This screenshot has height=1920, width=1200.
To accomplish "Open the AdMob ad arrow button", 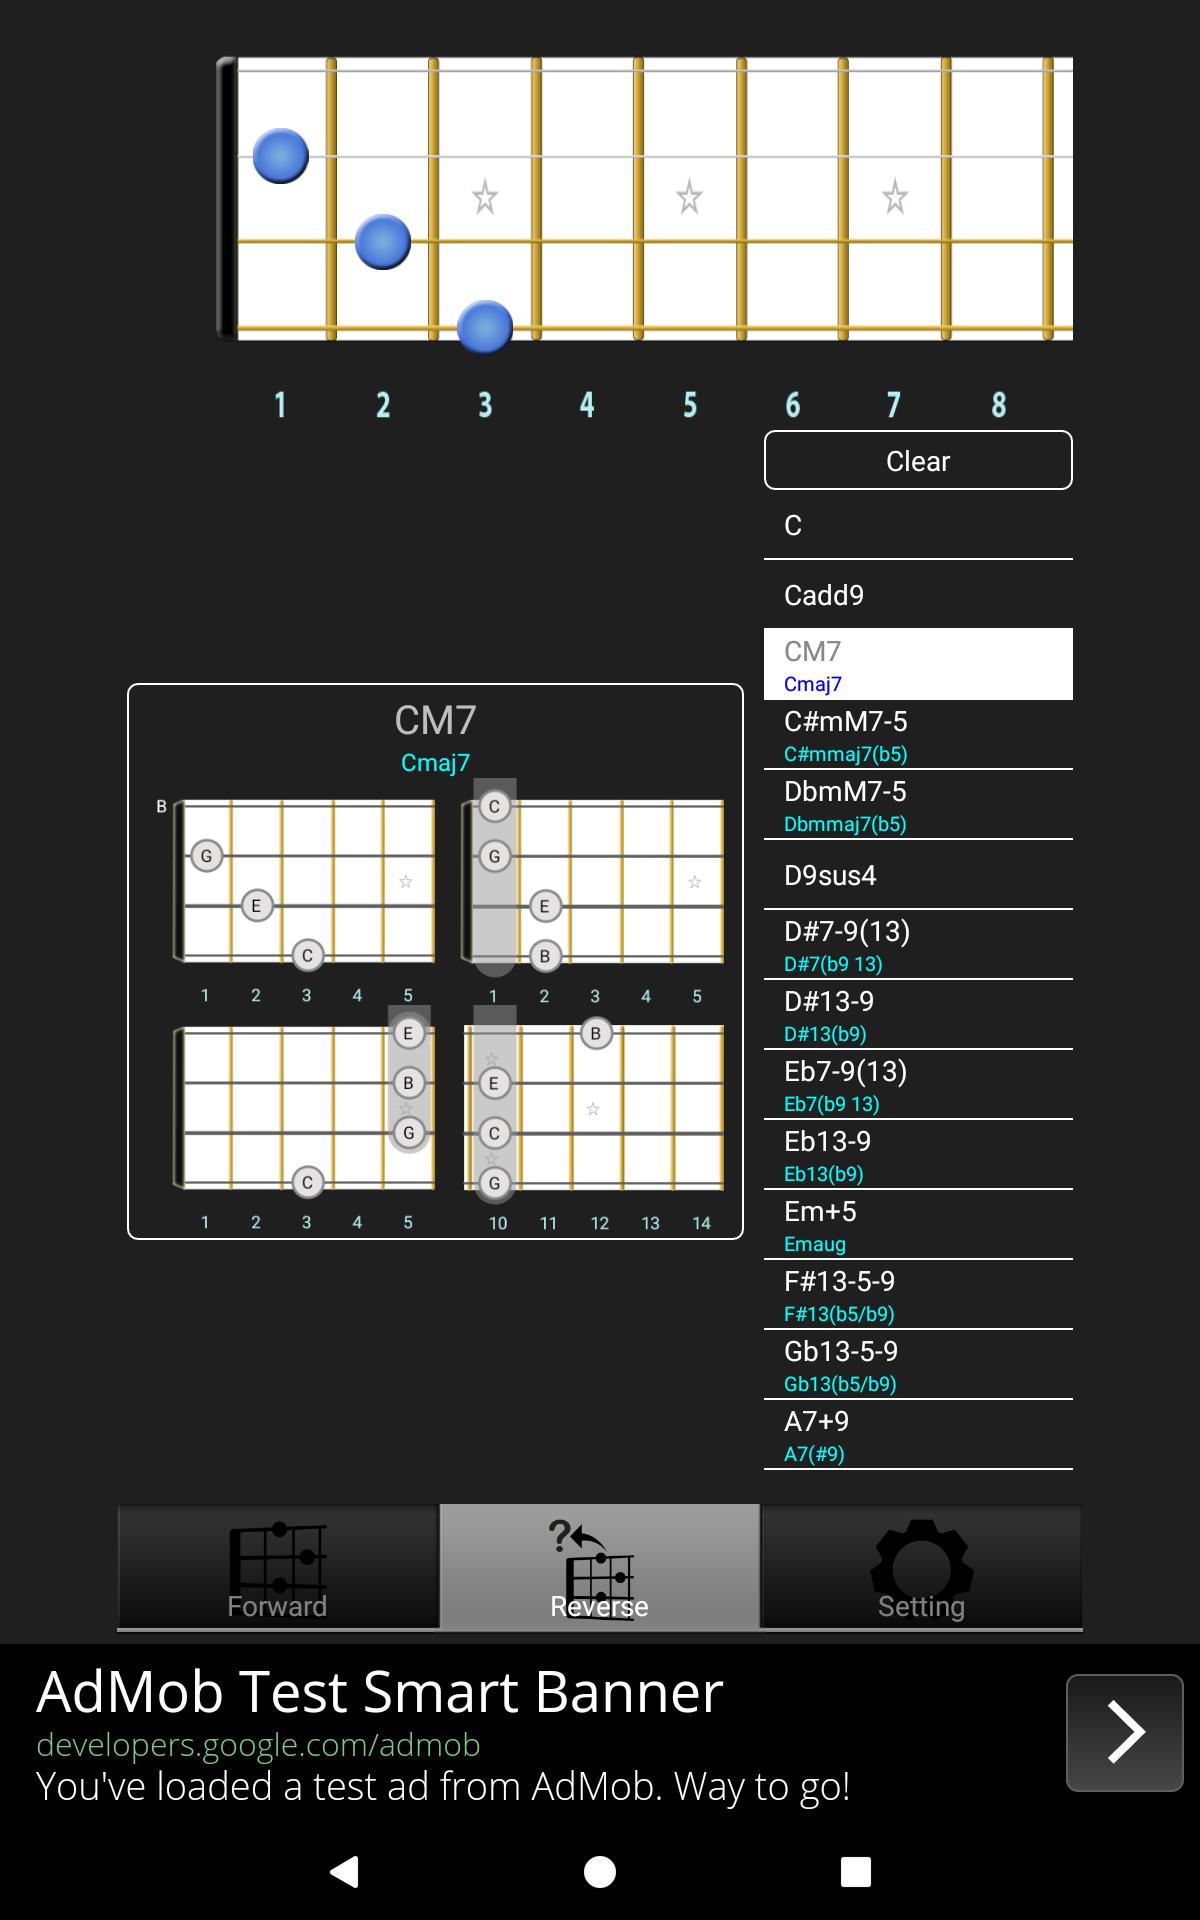I will coord(1125,1733).
